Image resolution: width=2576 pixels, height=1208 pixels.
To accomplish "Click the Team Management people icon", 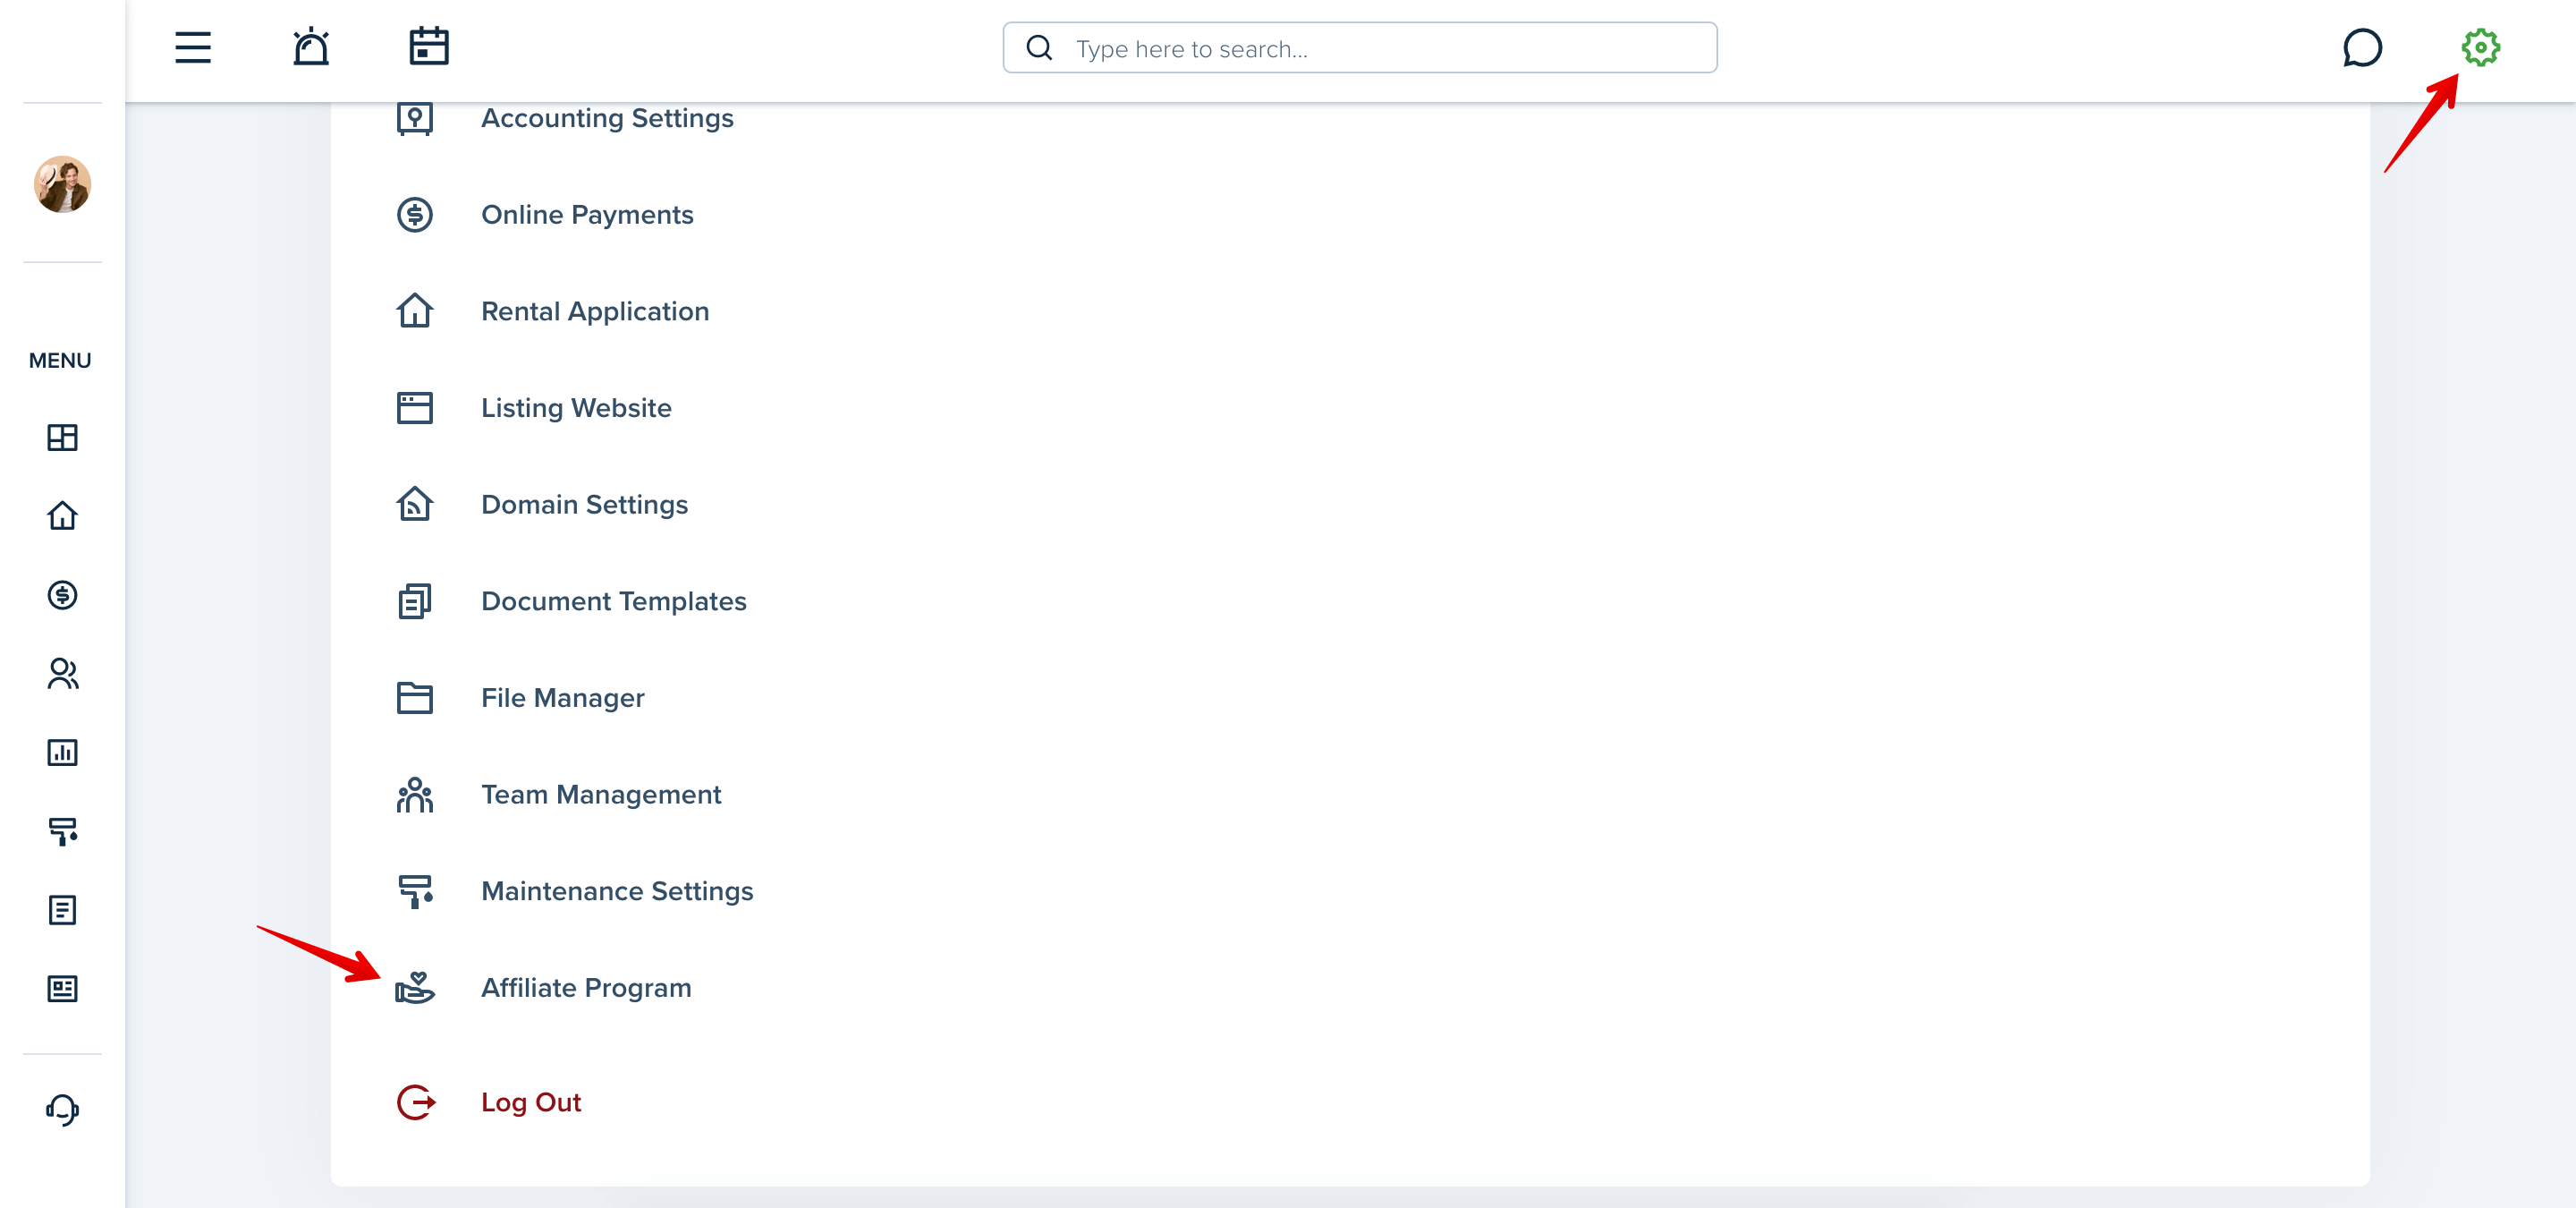I will pyautogui.click(x=414, y=795).
